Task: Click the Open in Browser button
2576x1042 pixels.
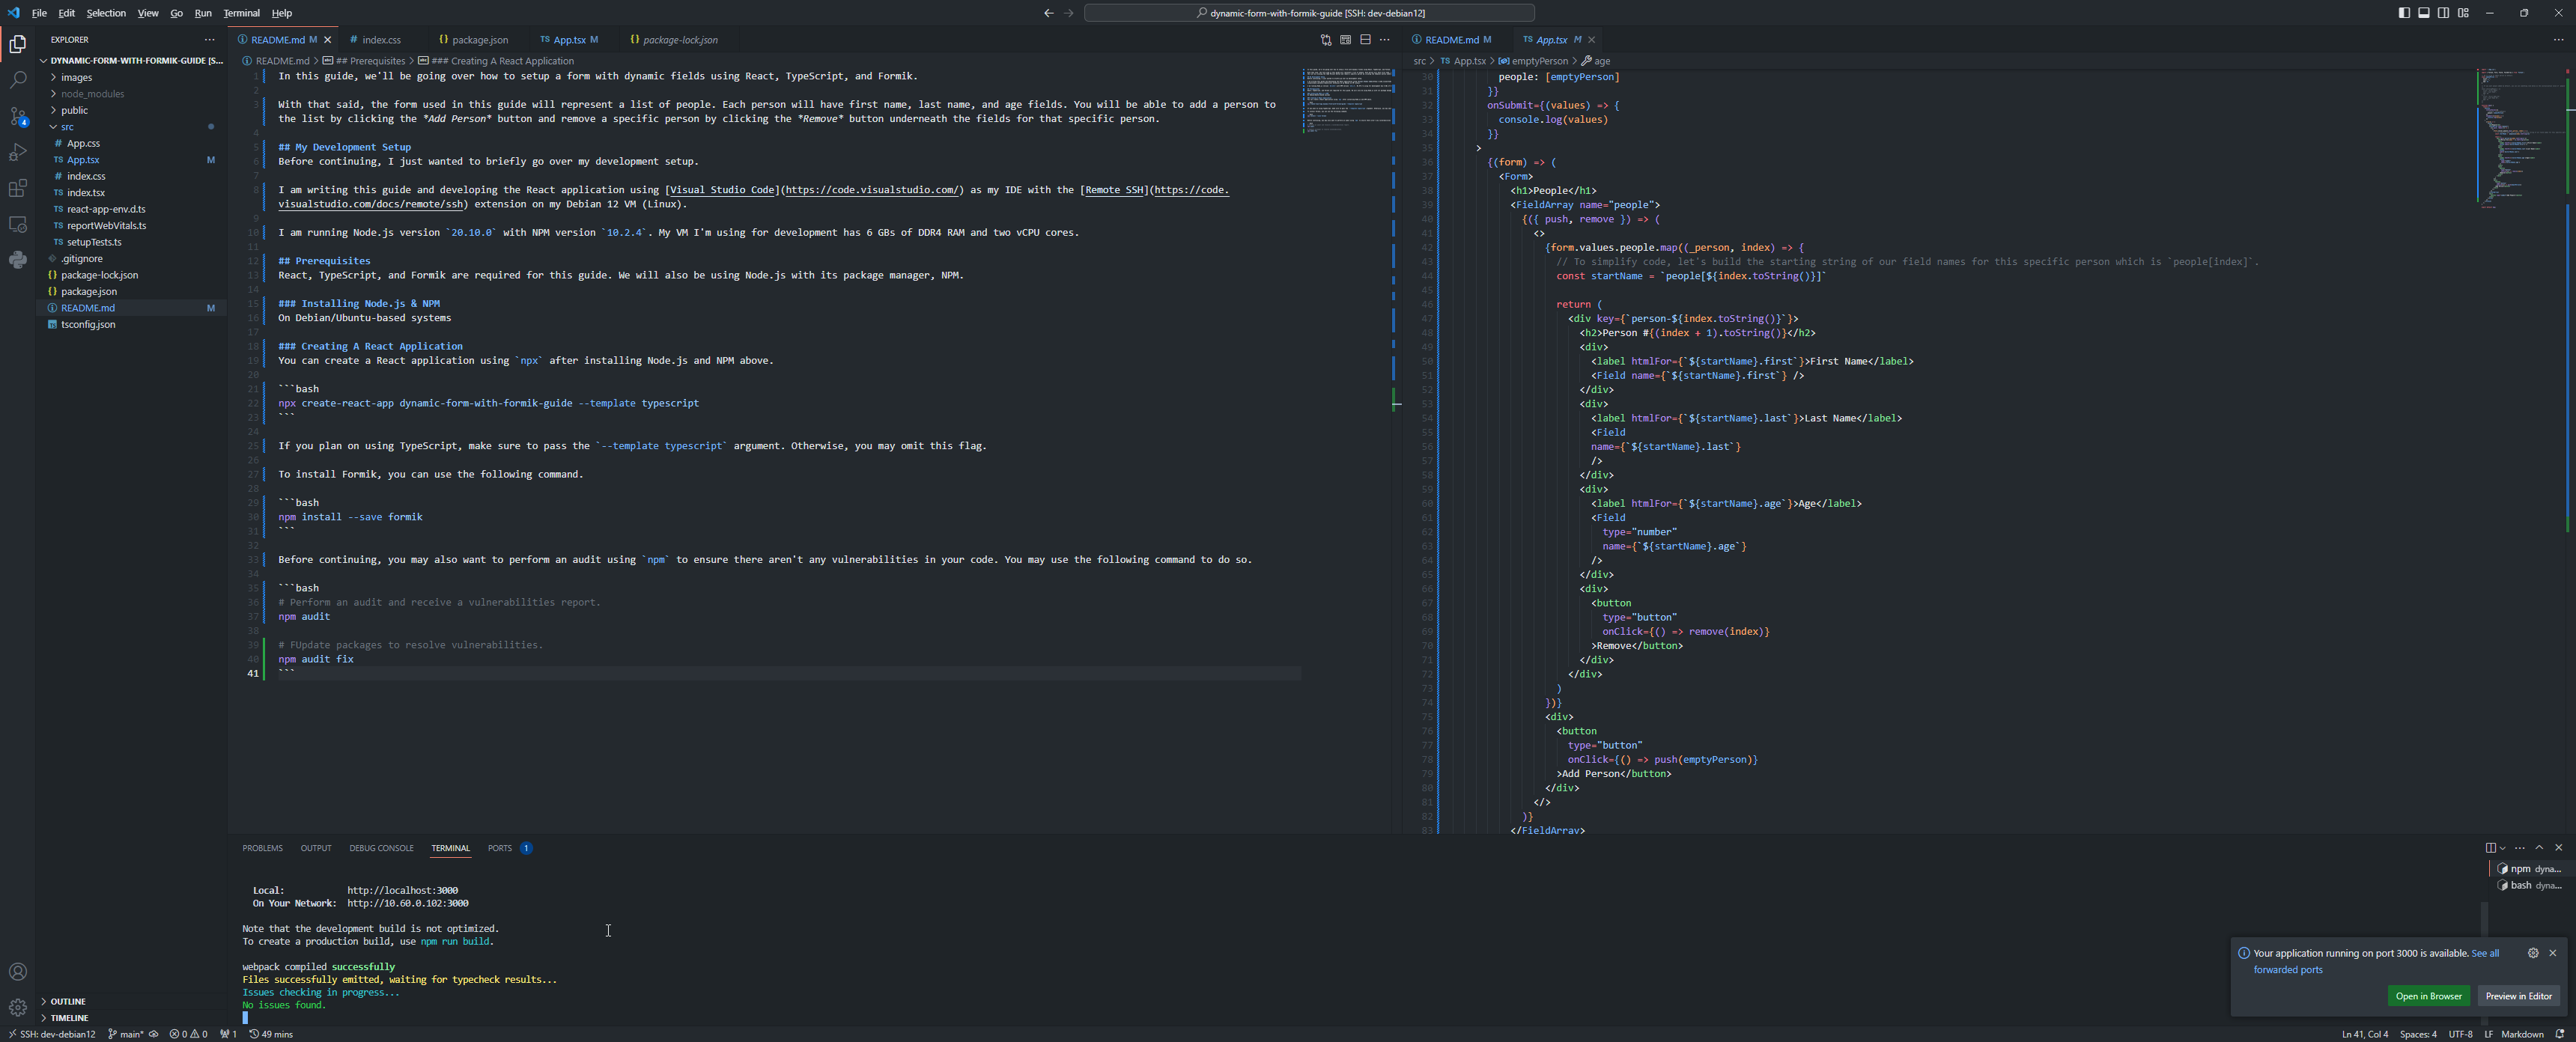Action: point(2428,996)
